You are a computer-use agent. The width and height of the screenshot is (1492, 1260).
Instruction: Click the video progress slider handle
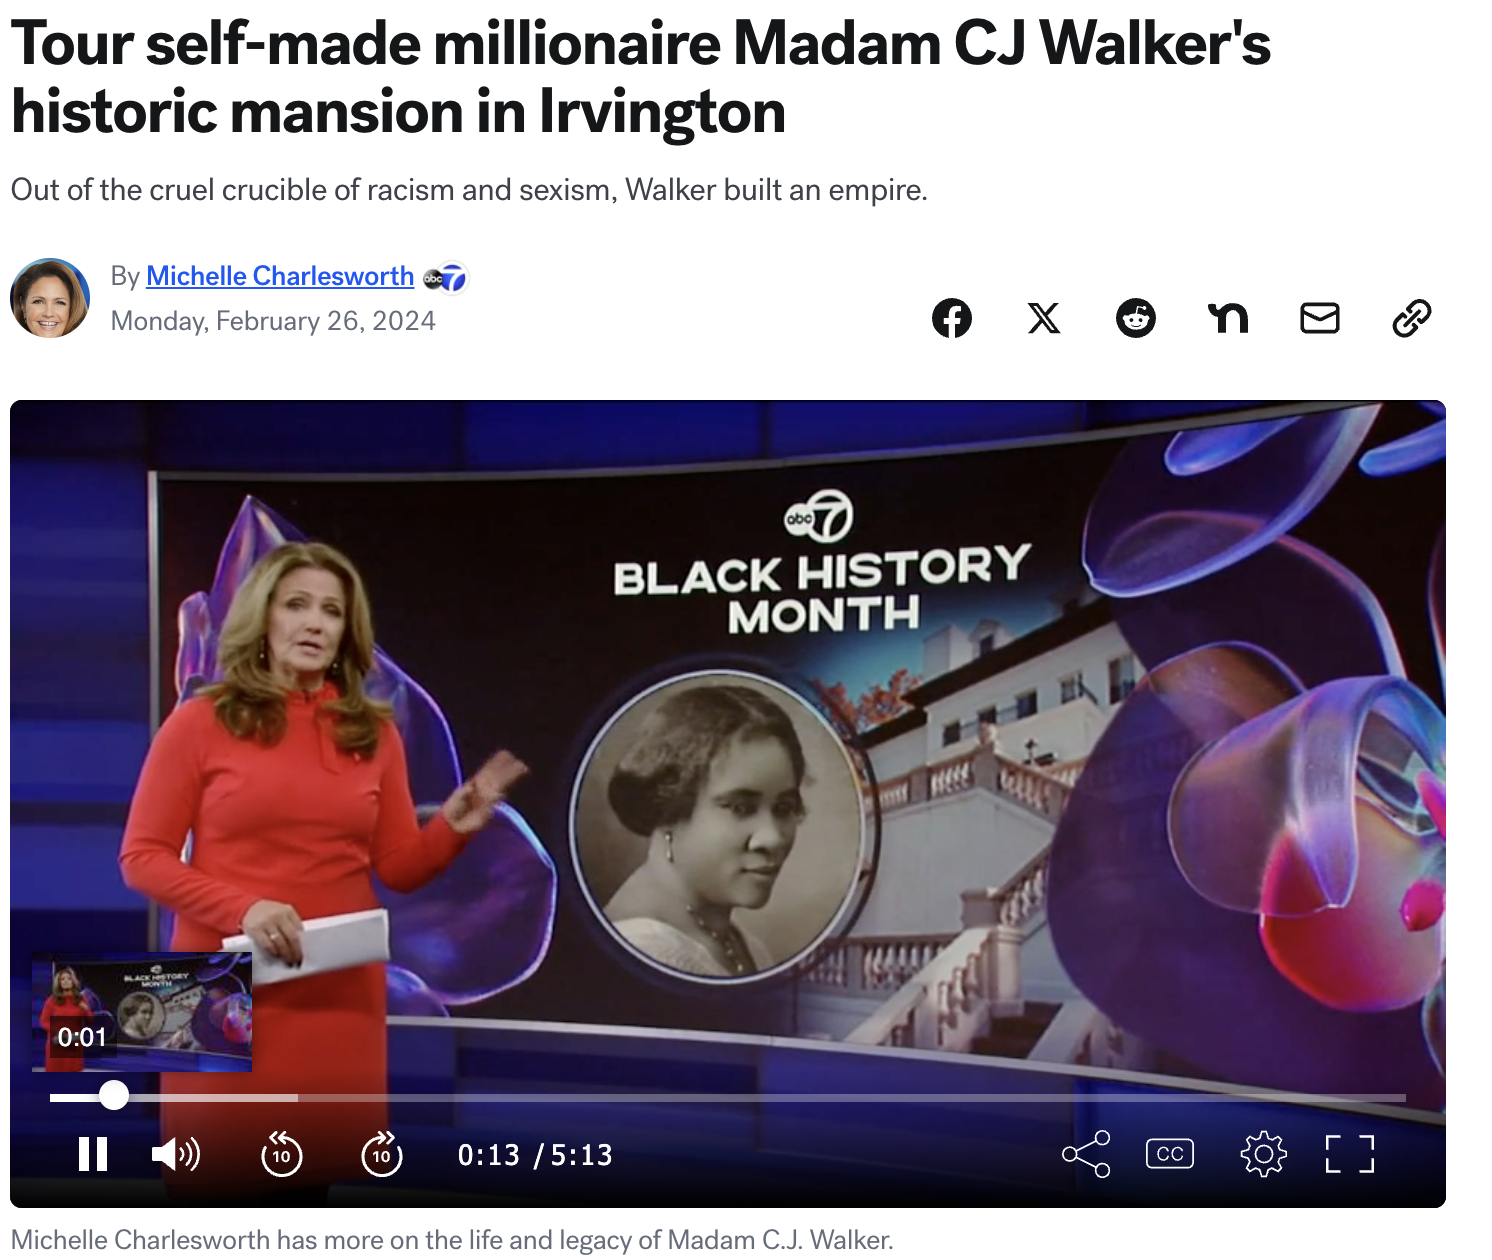pyautogui.click(x=114, y=1096)
